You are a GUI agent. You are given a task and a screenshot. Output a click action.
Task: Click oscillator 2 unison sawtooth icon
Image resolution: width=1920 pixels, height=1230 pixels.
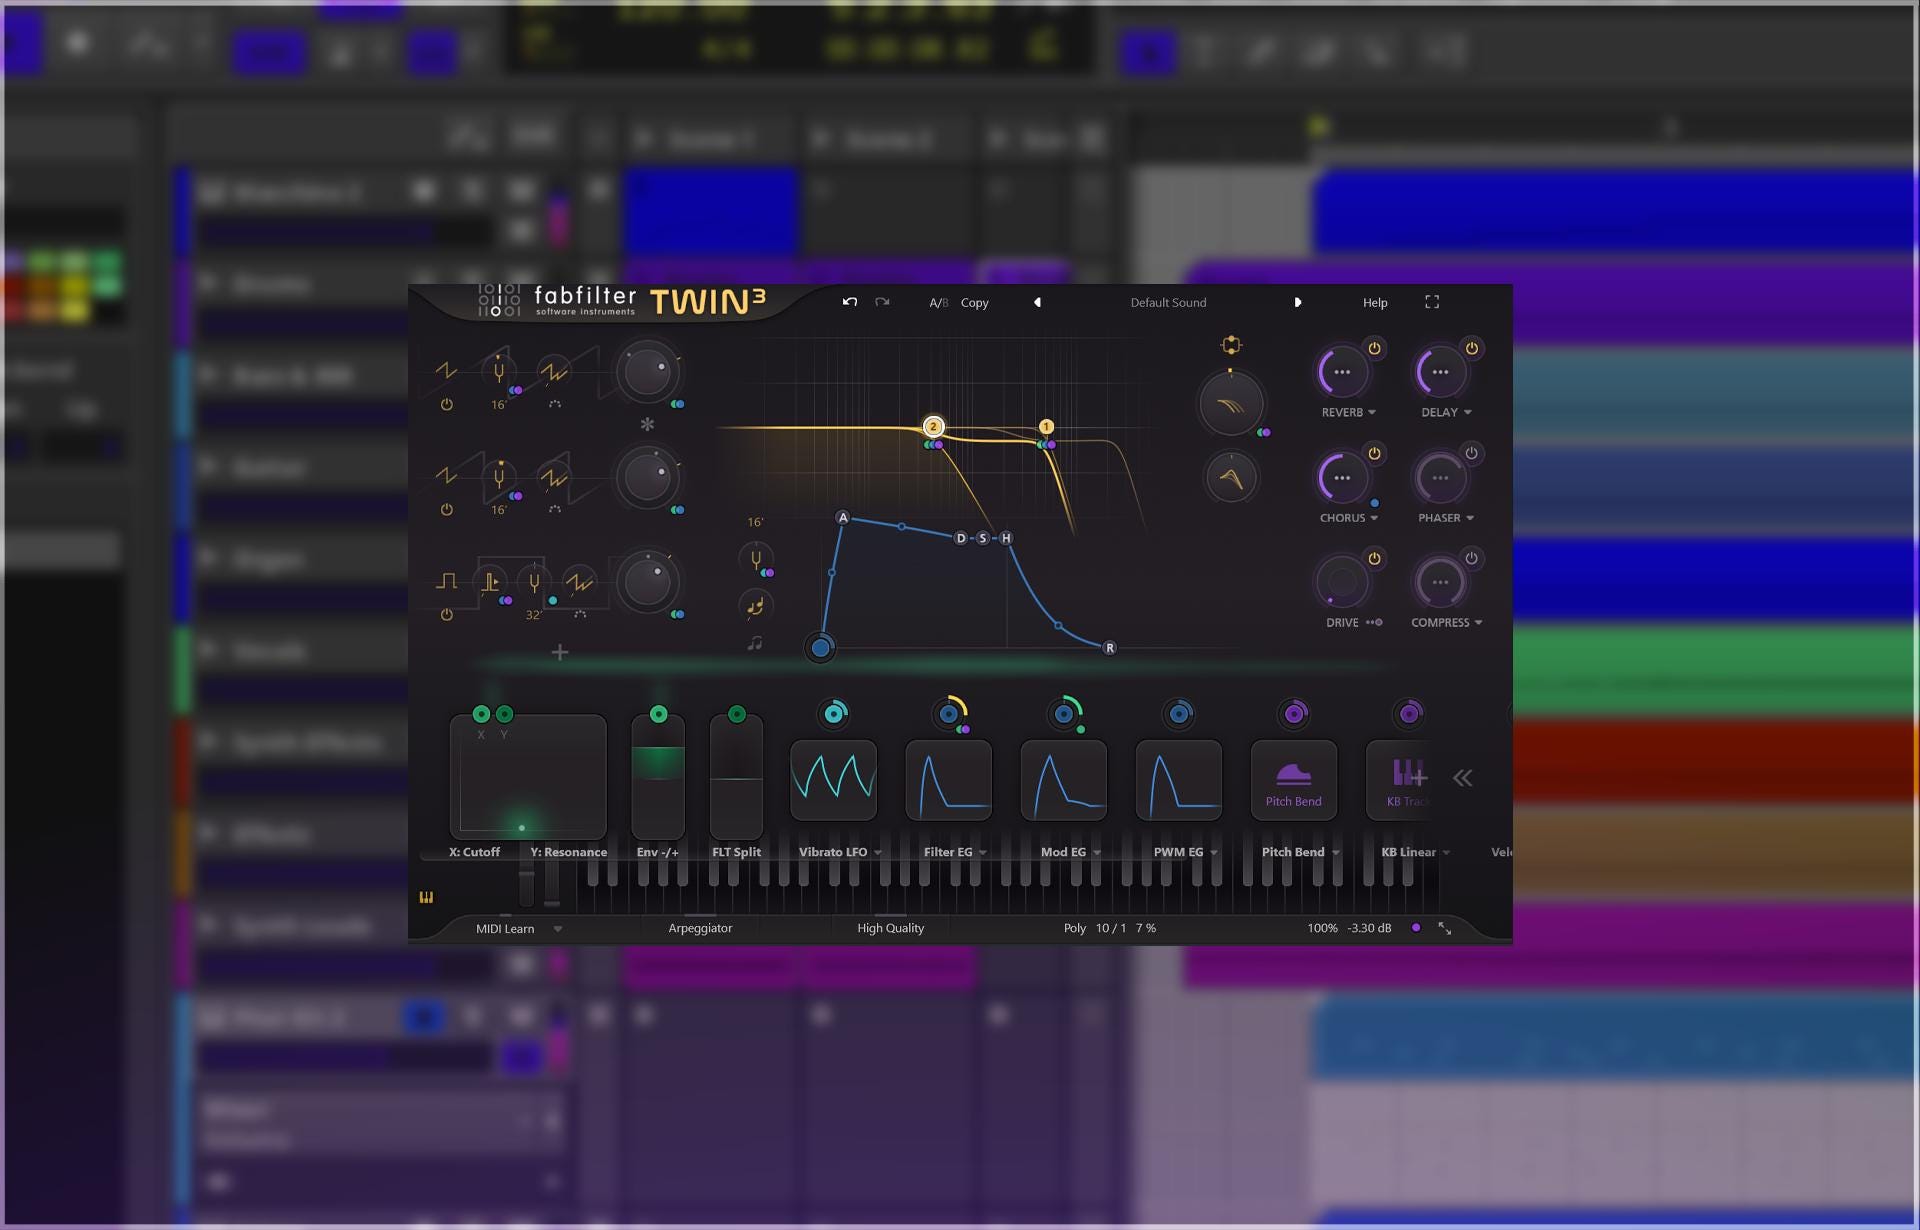click(x=554, y=477)
